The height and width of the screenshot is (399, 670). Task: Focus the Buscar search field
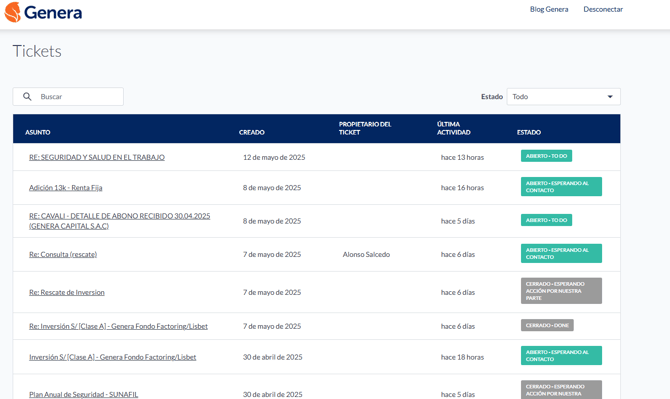click(x=68, y=97)
